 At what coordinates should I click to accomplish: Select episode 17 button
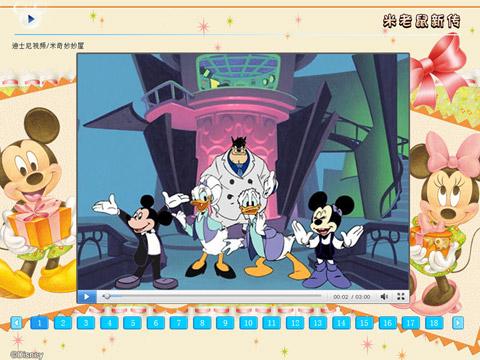[x=411, y=323]
